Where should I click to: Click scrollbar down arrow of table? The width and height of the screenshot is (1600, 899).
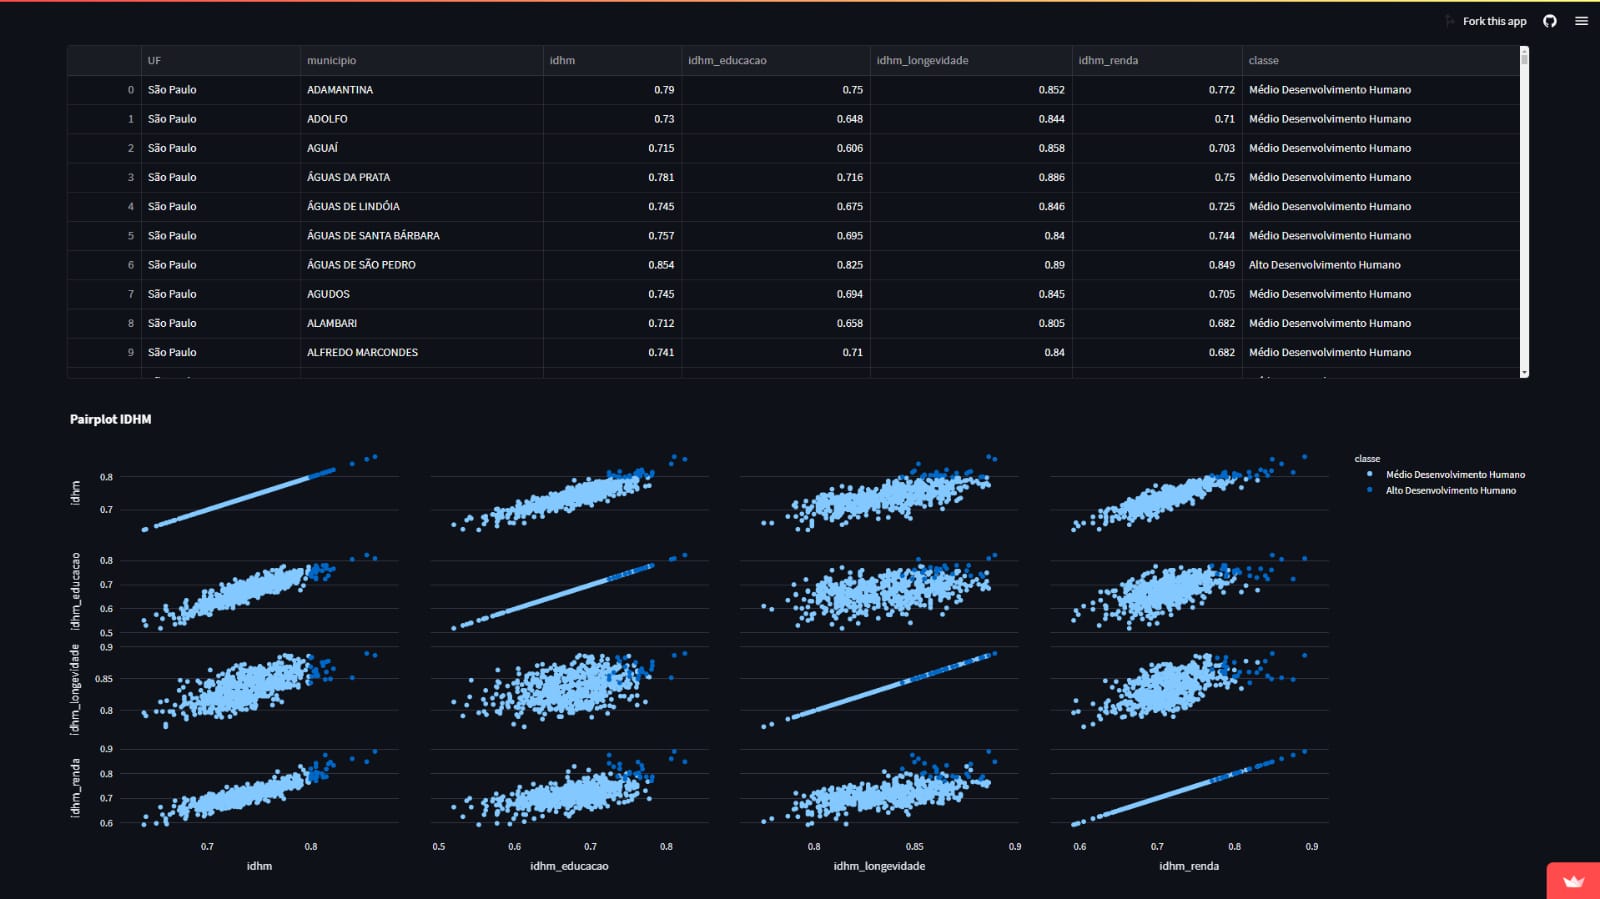[x=1524, y=372]
